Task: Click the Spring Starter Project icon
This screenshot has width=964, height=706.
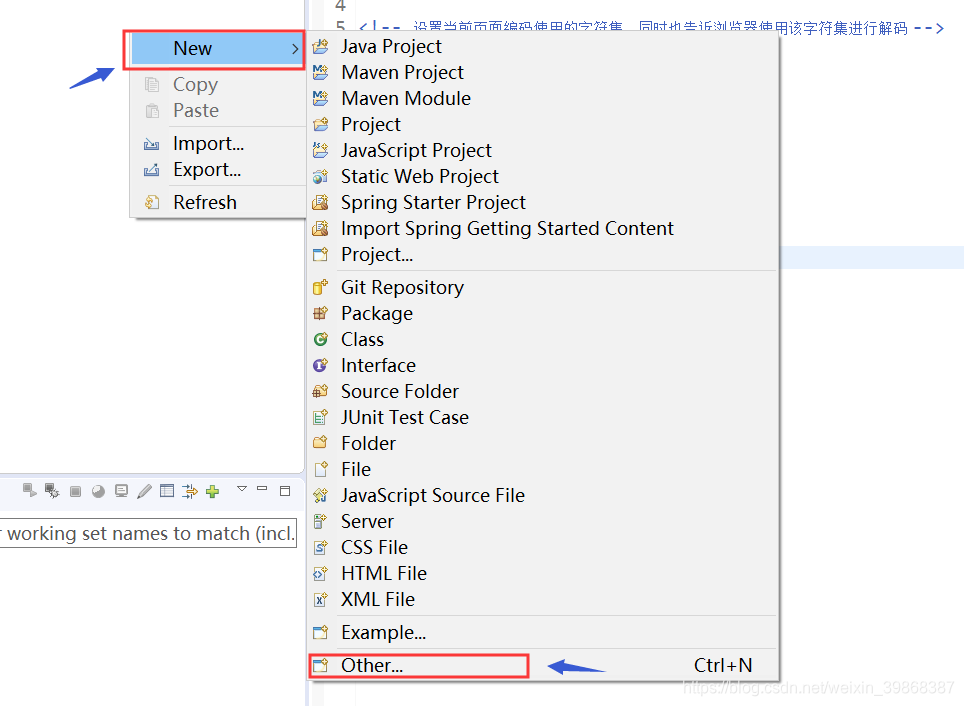Action: pyautogui.click(x=320, y=202)
